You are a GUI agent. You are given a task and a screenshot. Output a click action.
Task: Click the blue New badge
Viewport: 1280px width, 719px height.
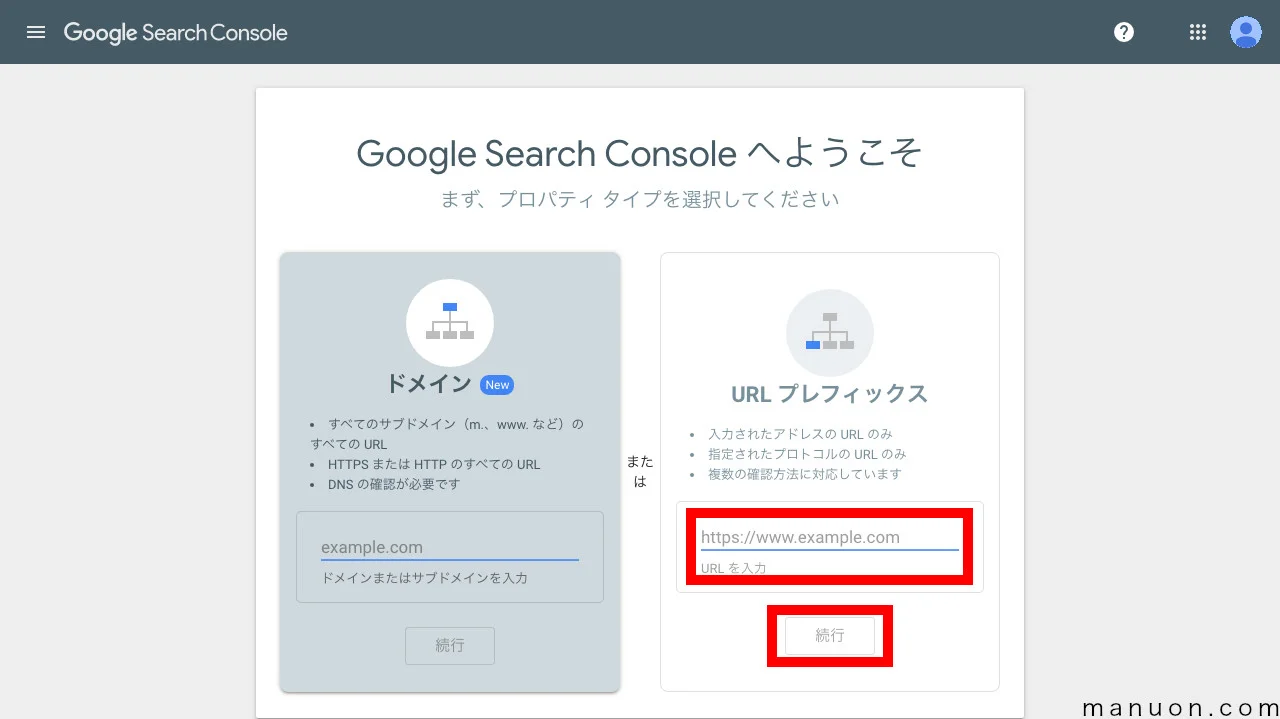(497, 384)
